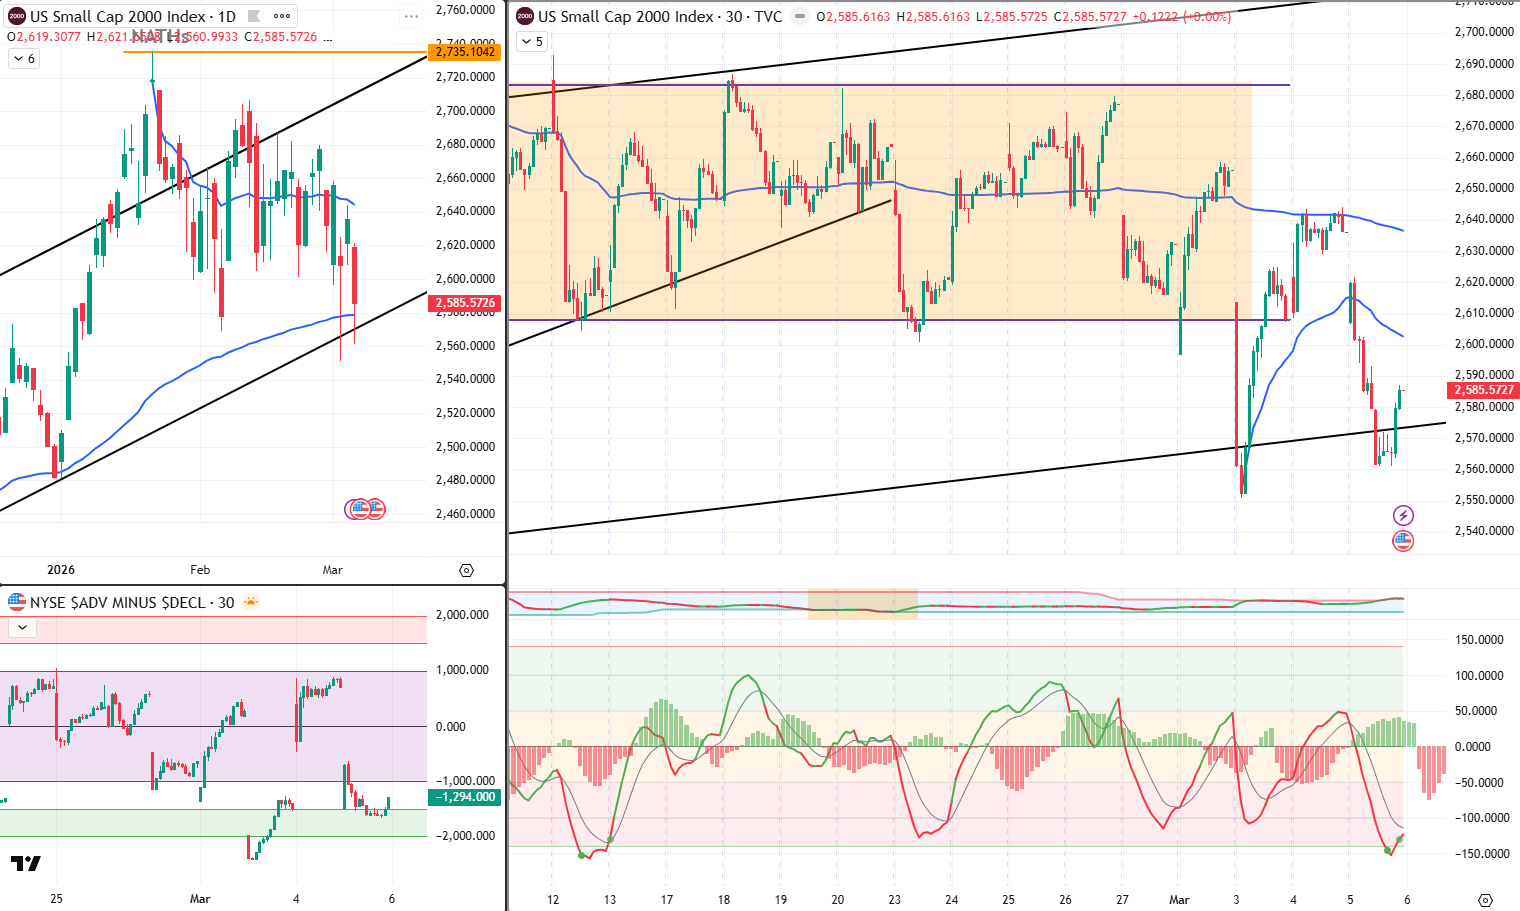Open the three-dot menu beside the 1D chart title

point(282,16)
